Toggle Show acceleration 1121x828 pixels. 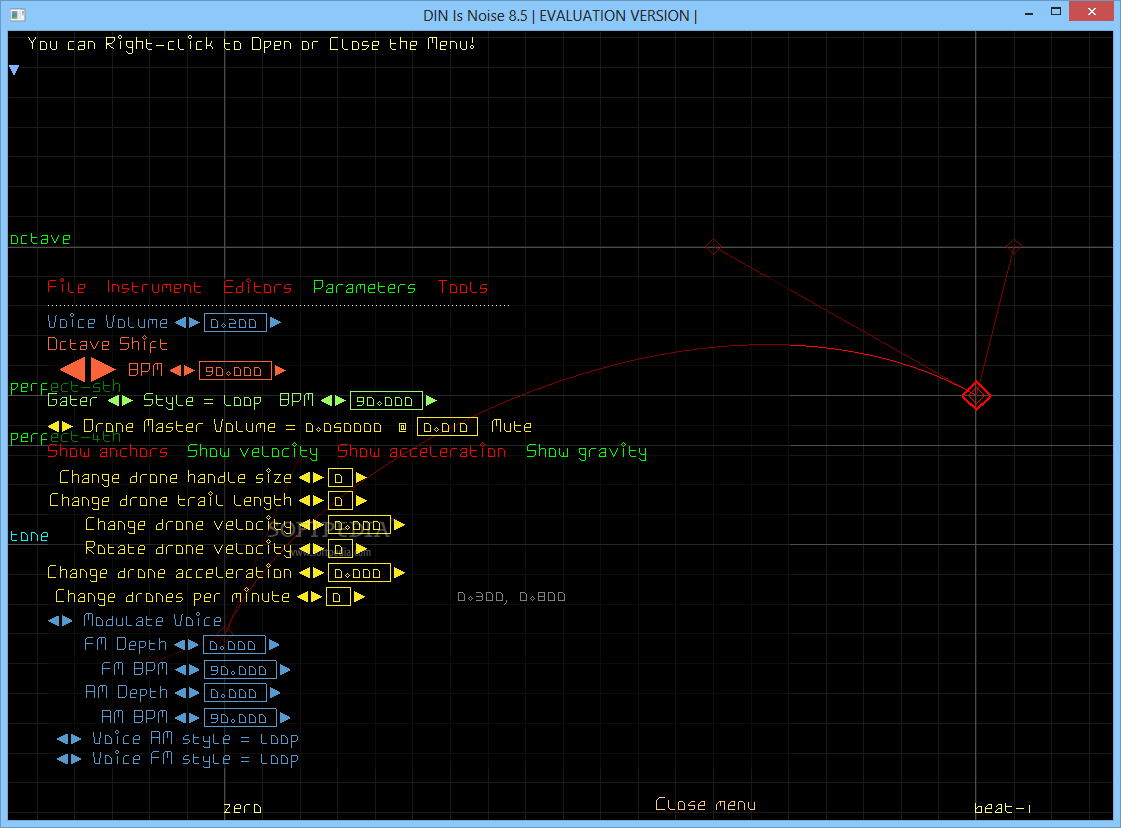click(x=421, y=451)
